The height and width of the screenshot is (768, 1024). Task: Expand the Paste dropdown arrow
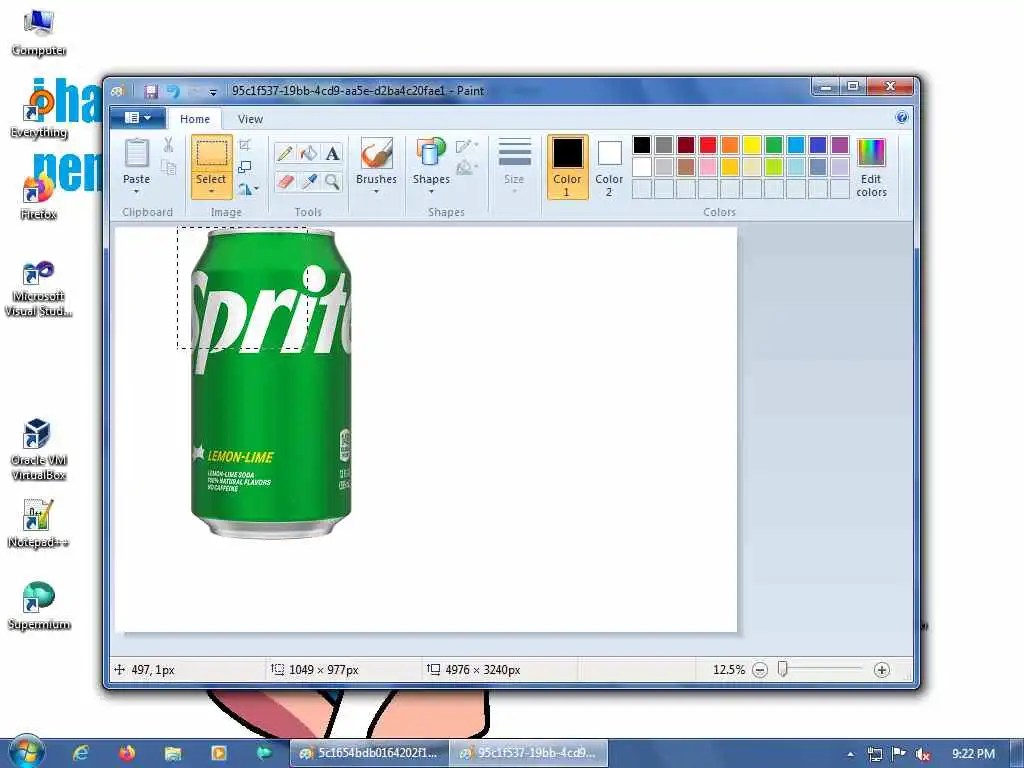136,192
